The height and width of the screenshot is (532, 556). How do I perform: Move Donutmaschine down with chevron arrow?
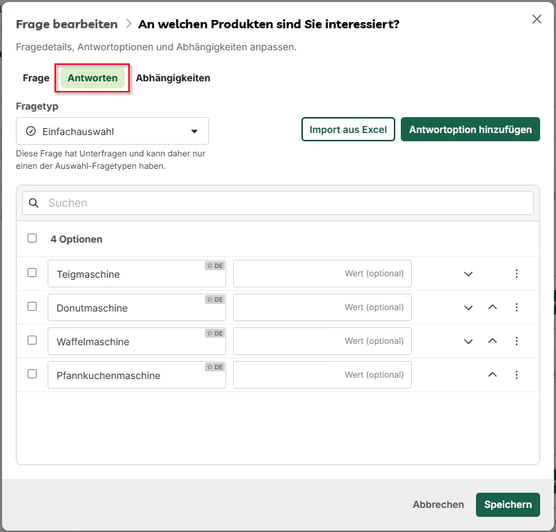[468, 307]
